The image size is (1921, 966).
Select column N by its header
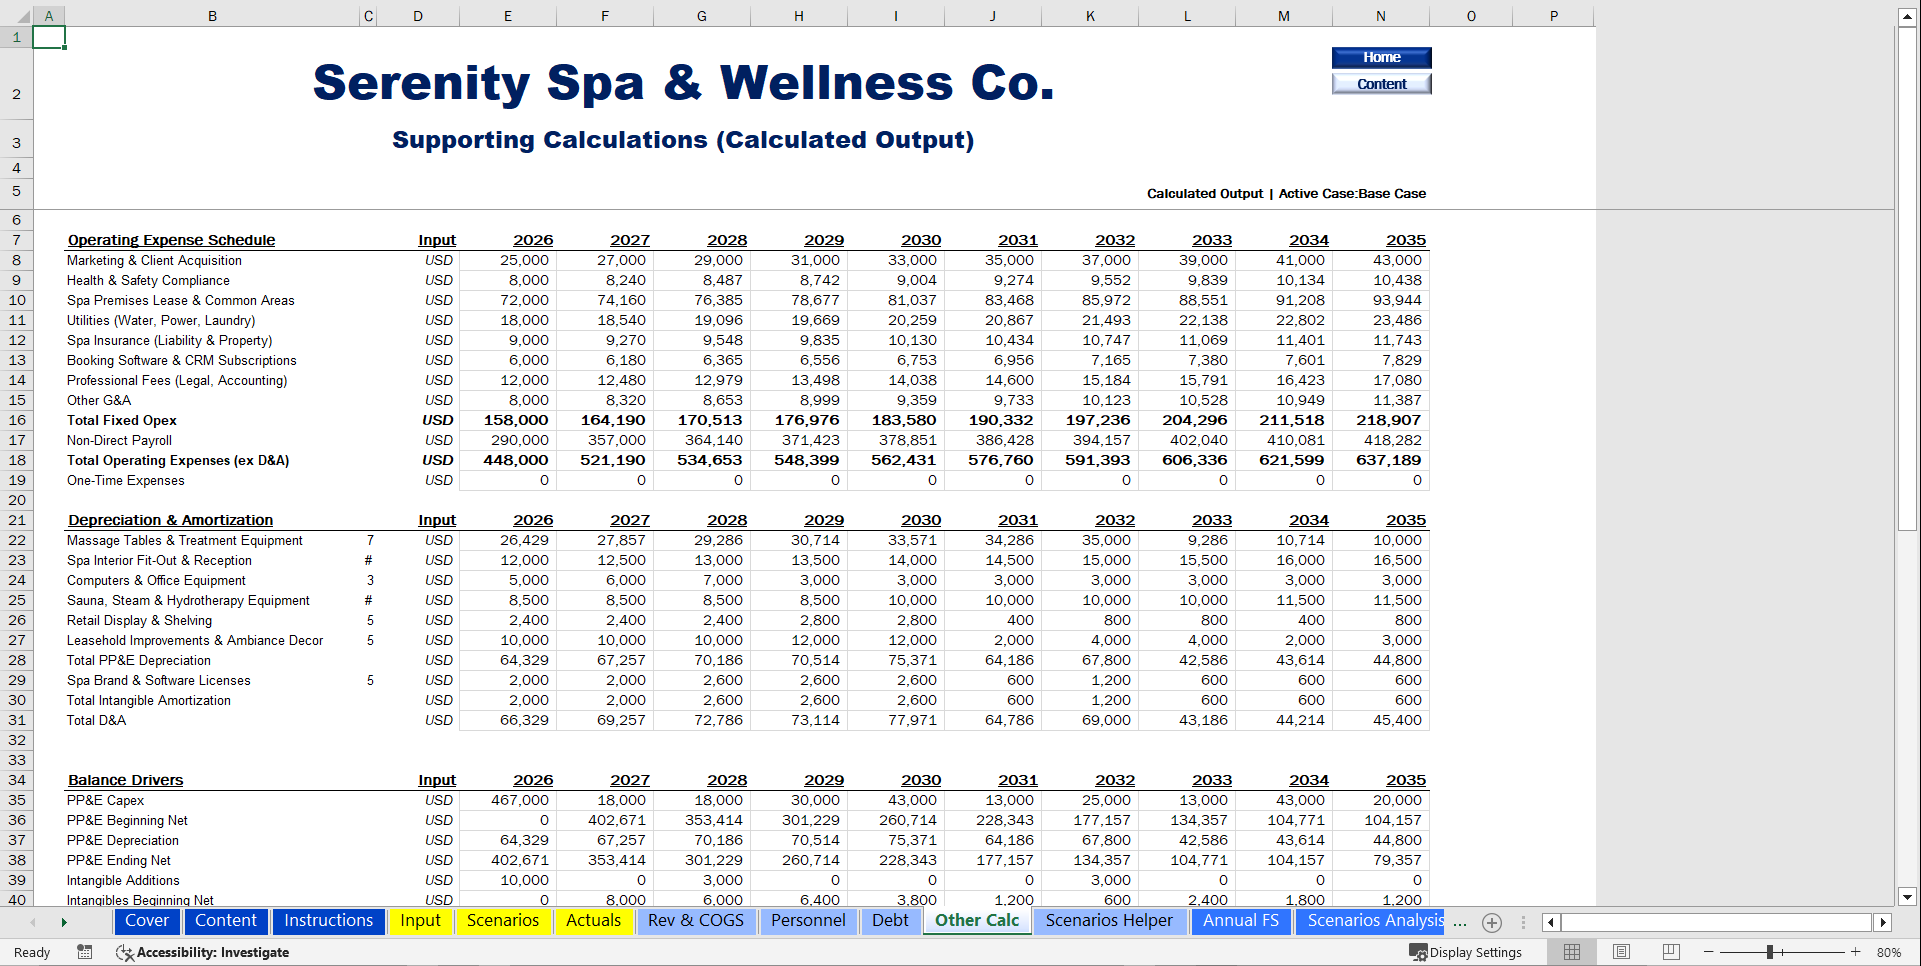[1380, 15]
